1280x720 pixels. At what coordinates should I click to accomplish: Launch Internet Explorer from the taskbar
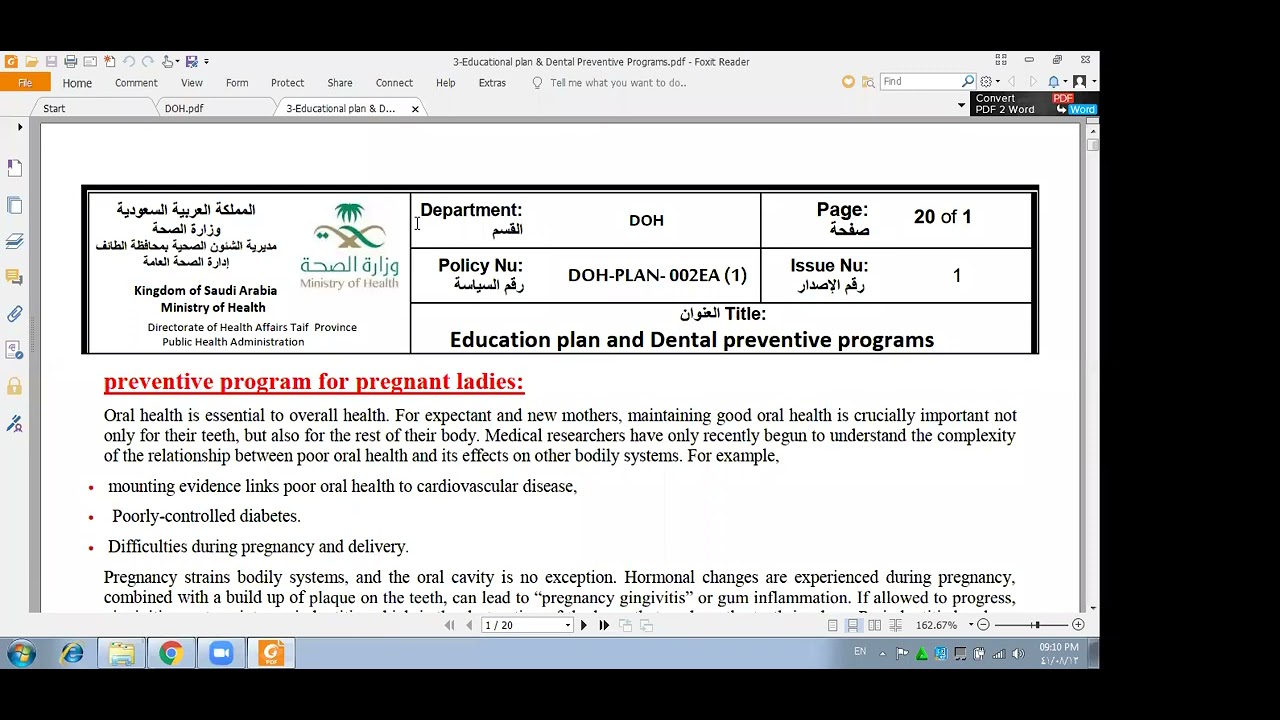point(72,654)
